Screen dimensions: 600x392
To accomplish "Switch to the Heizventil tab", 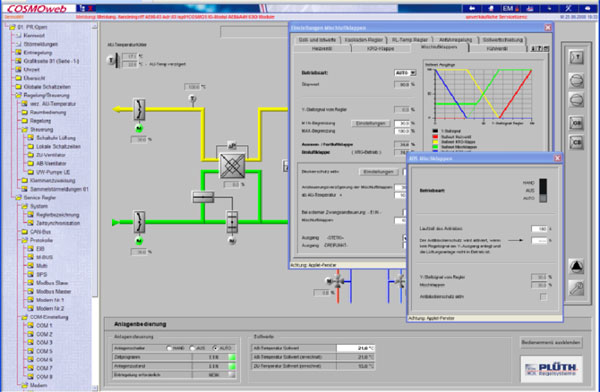I will pyautogui.click(x=322, y=49).
